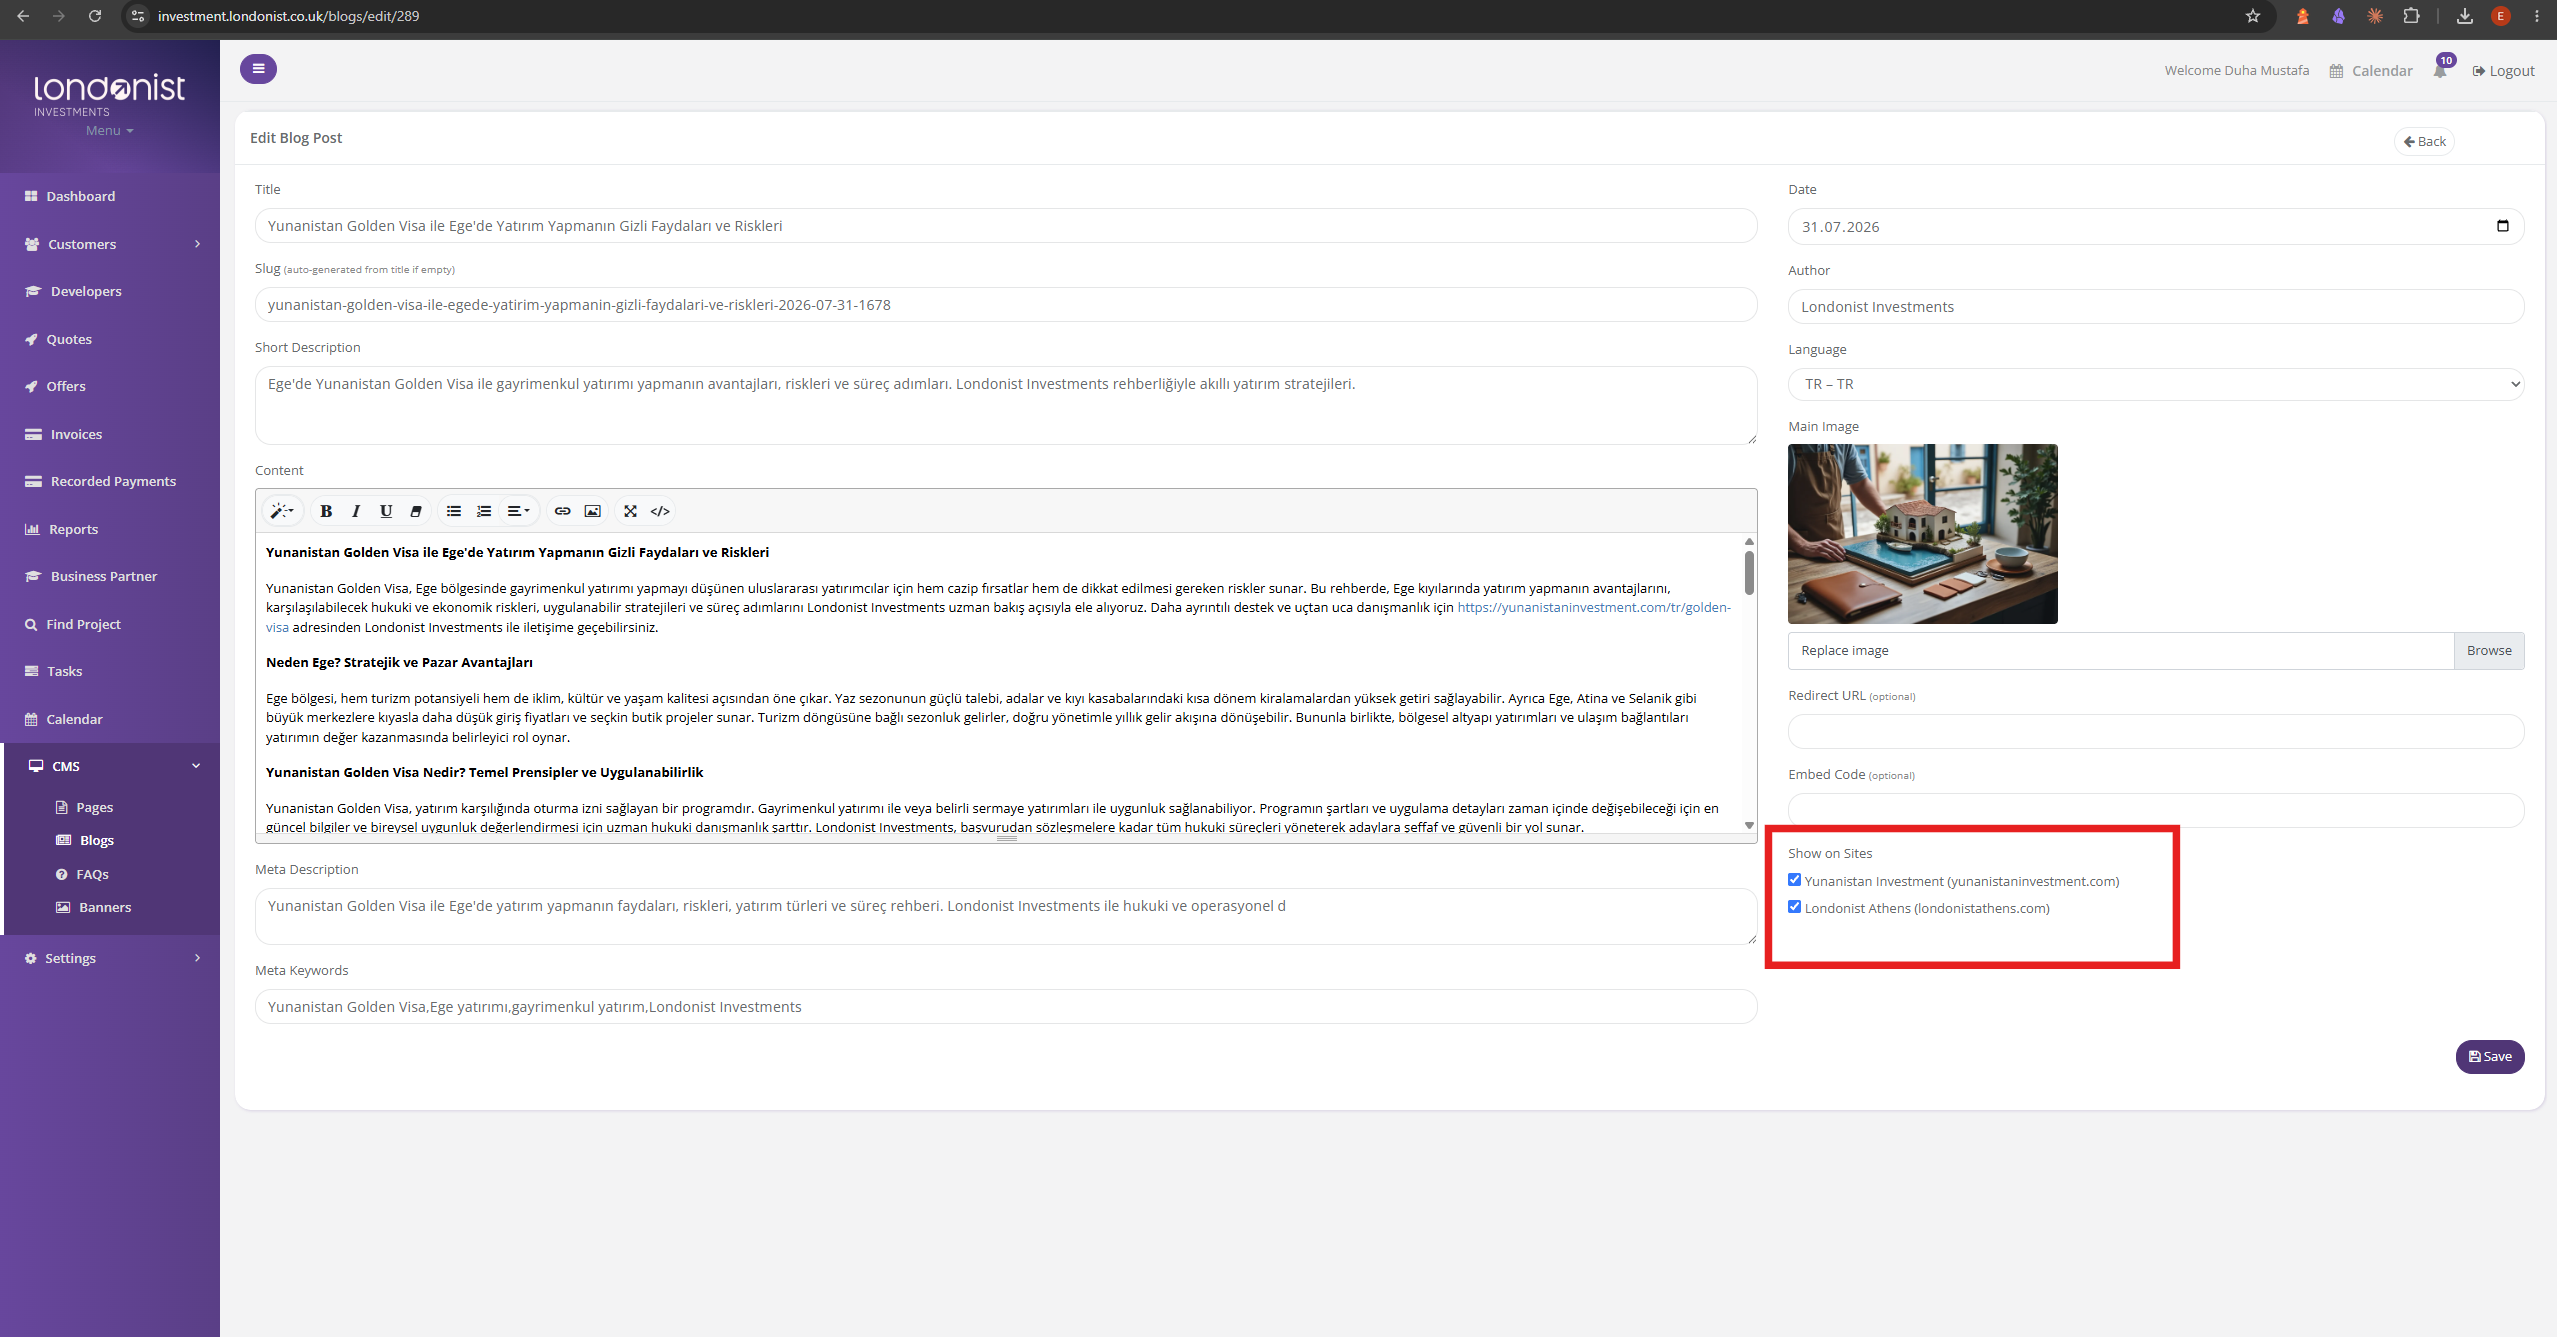This screenshot has width=2557, height=1337.
Task: Apply italic formatting in the content editor
Action: 356,511
